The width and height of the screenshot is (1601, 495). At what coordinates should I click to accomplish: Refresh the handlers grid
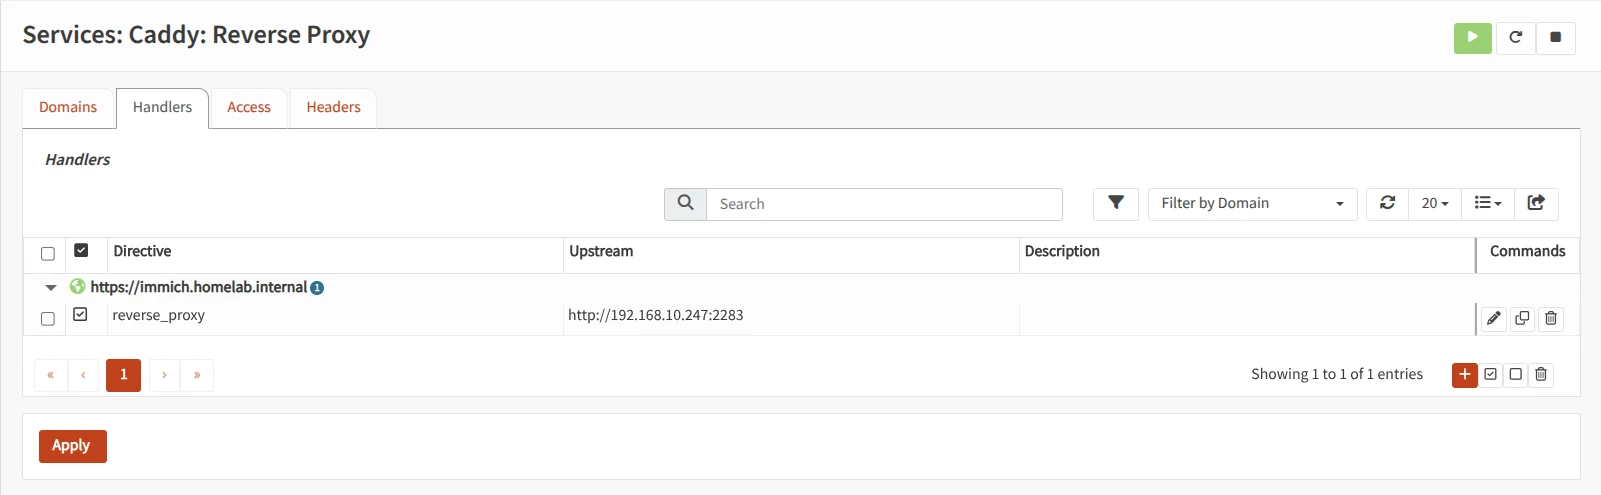coord(1387,203)
